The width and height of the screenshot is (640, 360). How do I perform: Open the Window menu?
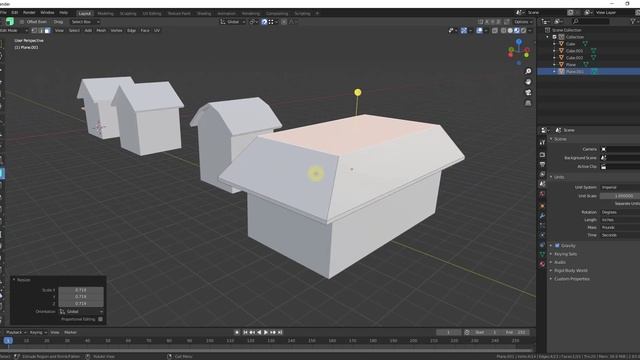click(47, 13)
